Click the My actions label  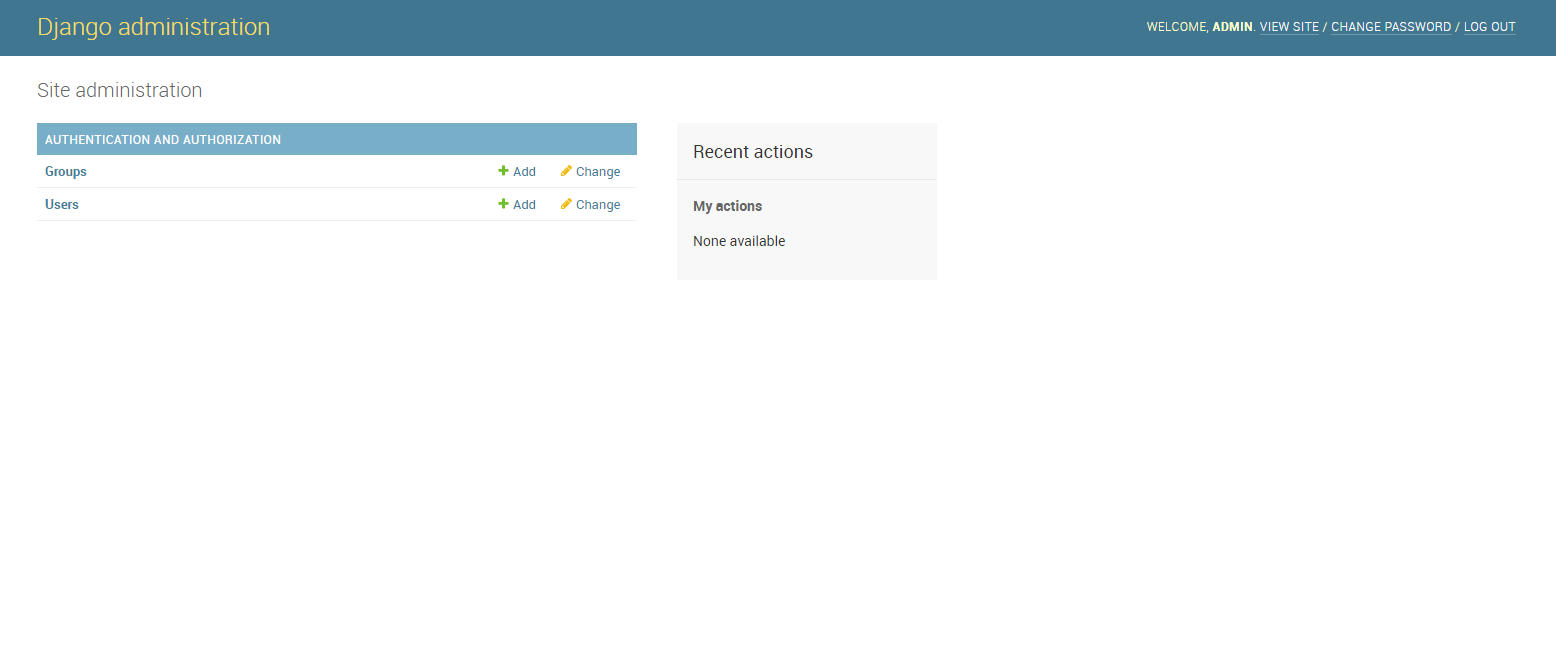[x=728, y=206]
